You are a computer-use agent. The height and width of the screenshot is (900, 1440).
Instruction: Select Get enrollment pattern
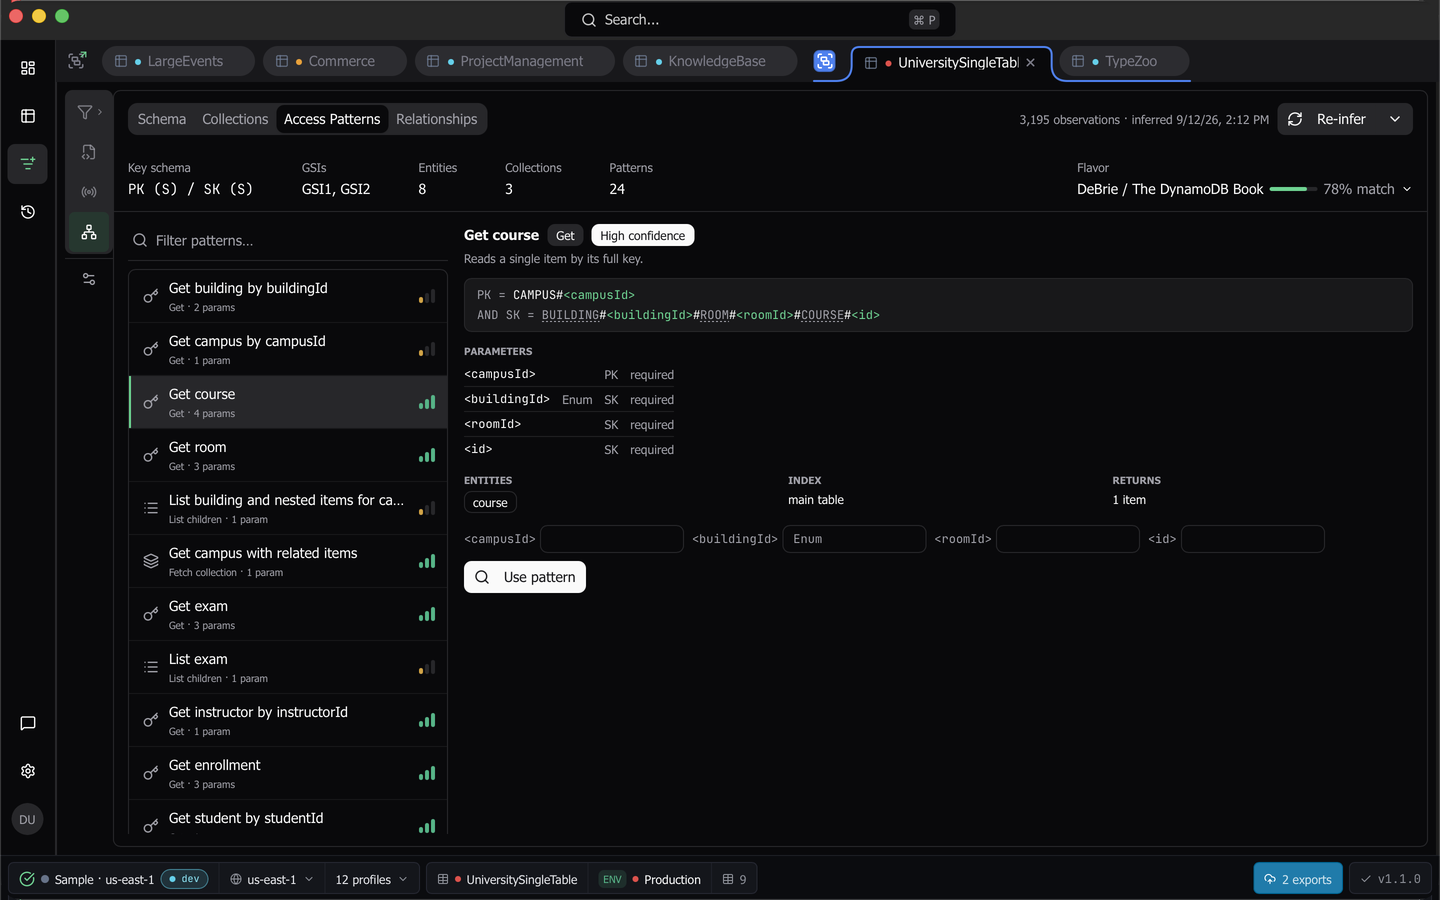point(288,773)
